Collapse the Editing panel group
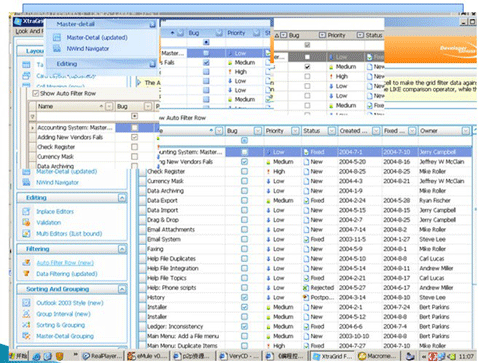The image size is (500, 363). [x=122, y=198]
